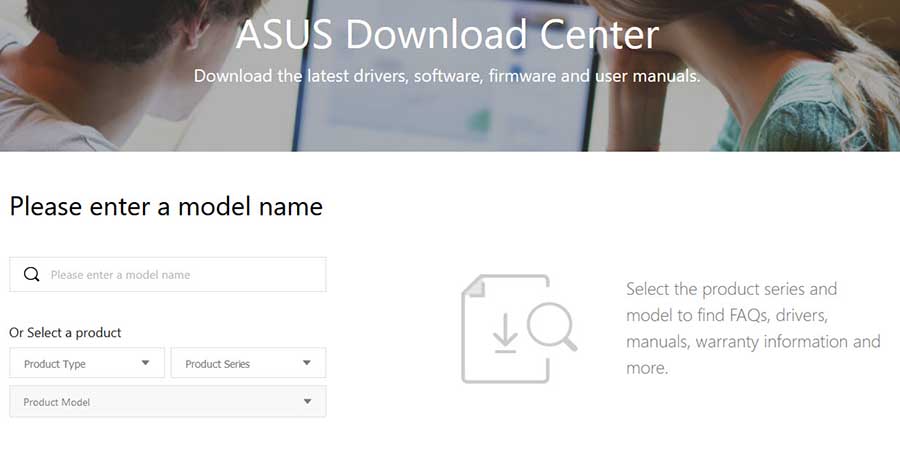Open the Product Model dropdown

tap(168, 402)
